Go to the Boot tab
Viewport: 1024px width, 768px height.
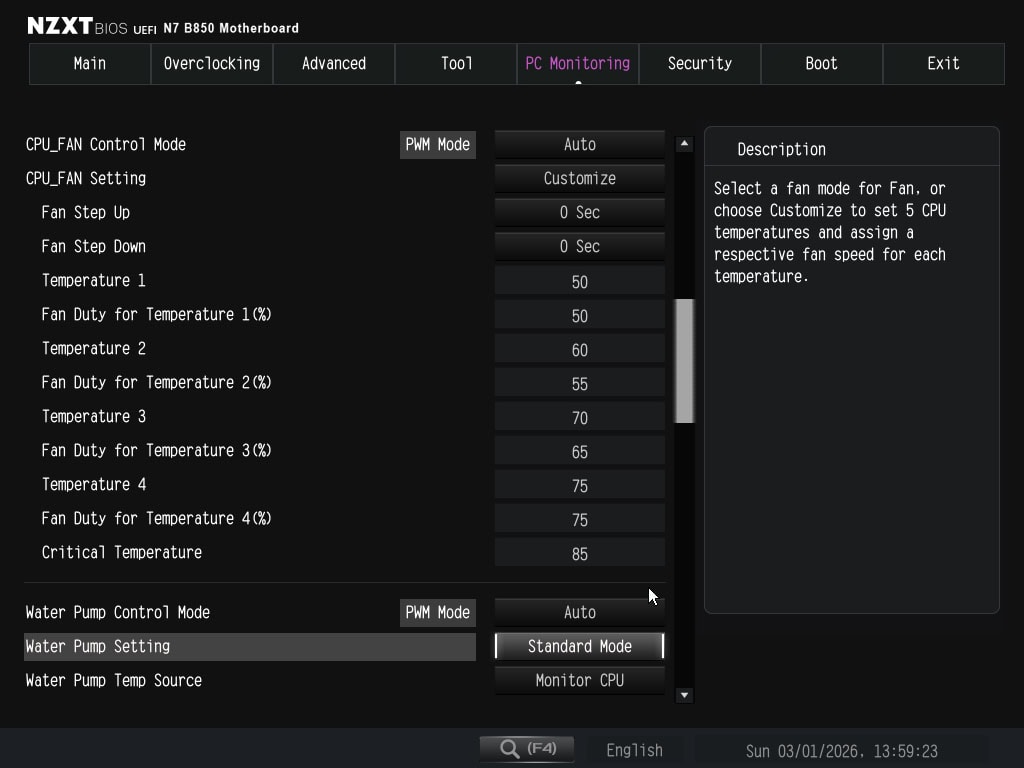[x=821, y=64]
